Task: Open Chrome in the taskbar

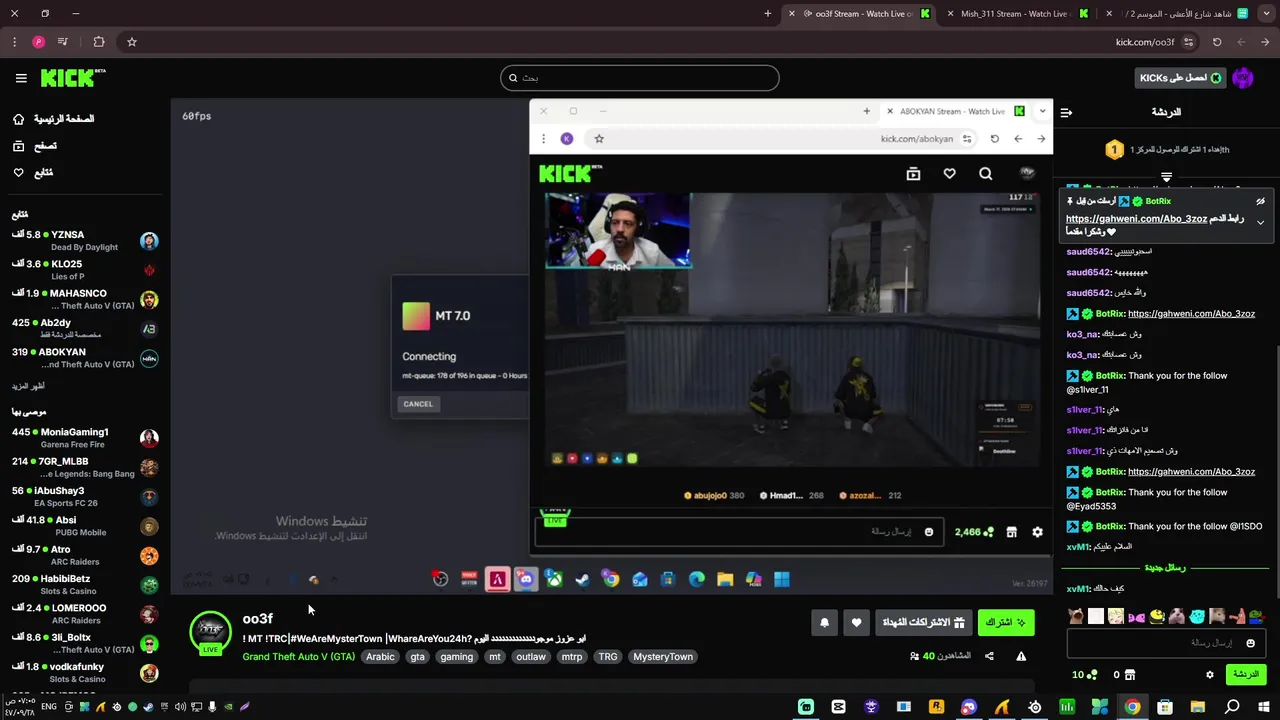Action: 1132,707
